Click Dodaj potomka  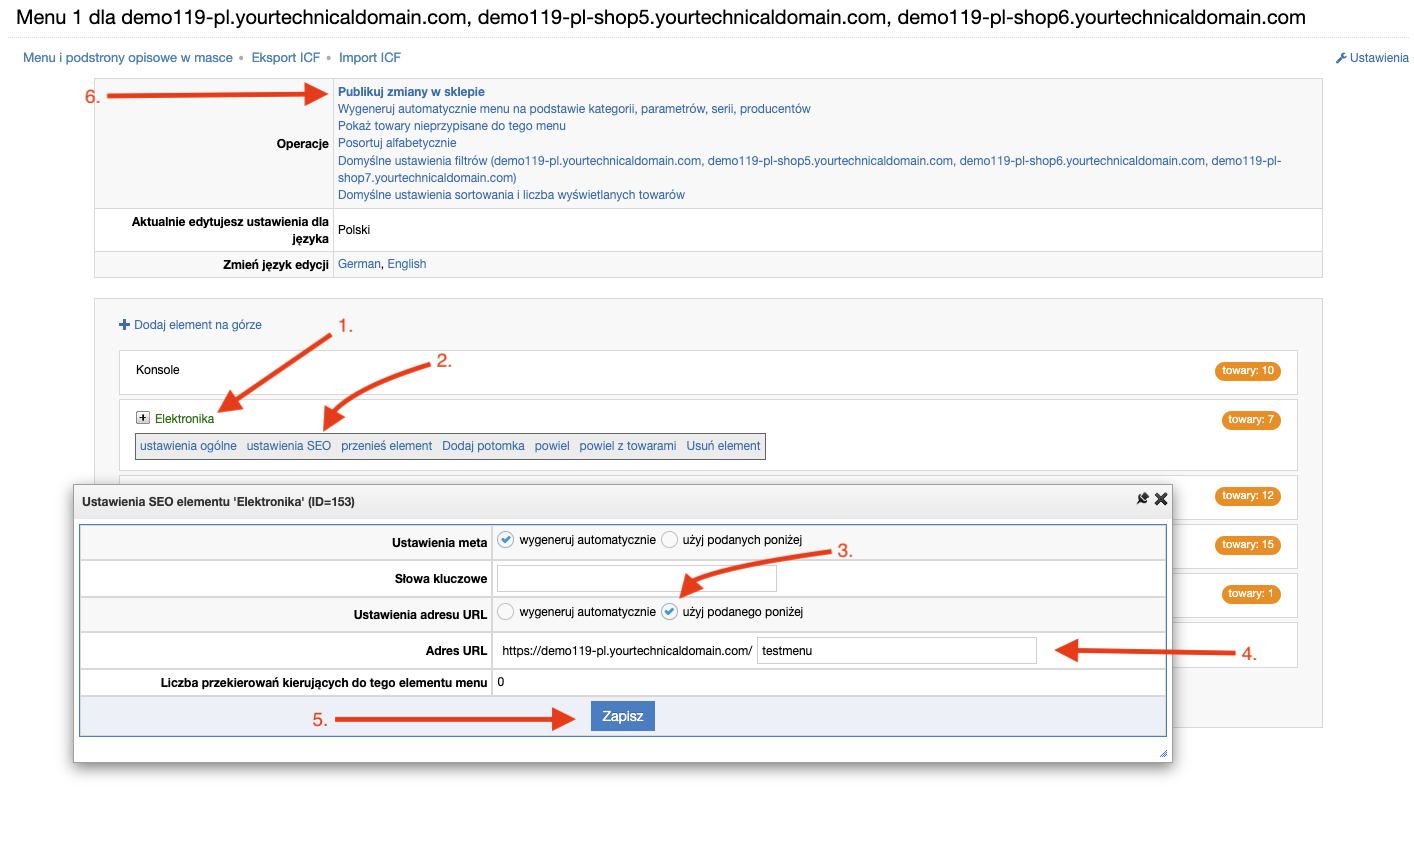483,446
